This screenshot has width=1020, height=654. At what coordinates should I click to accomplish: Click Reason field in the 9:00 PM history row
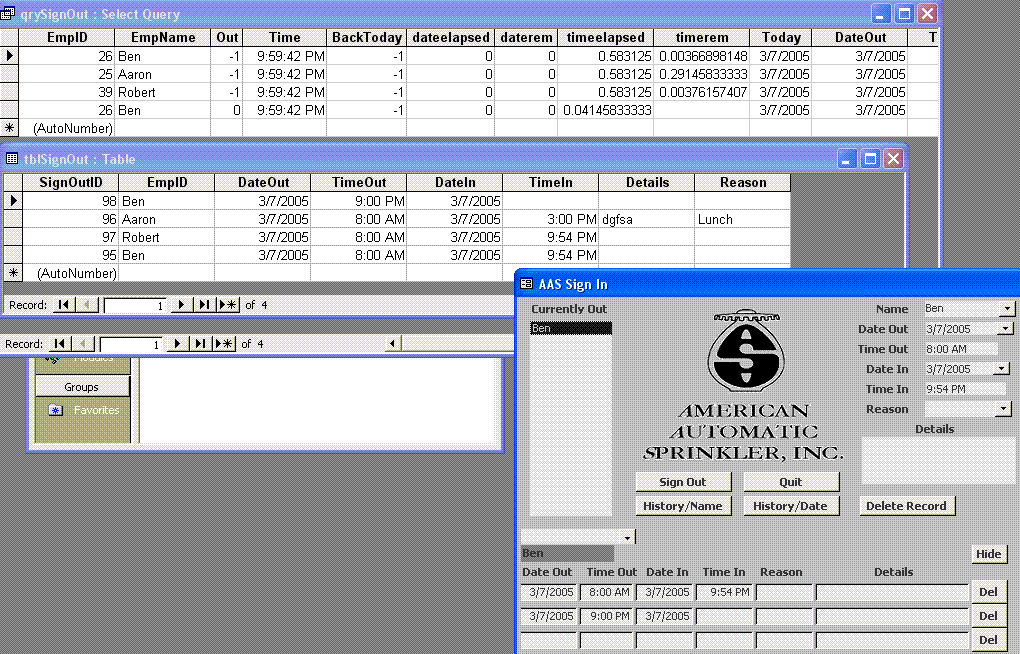[x=784, y=616]
